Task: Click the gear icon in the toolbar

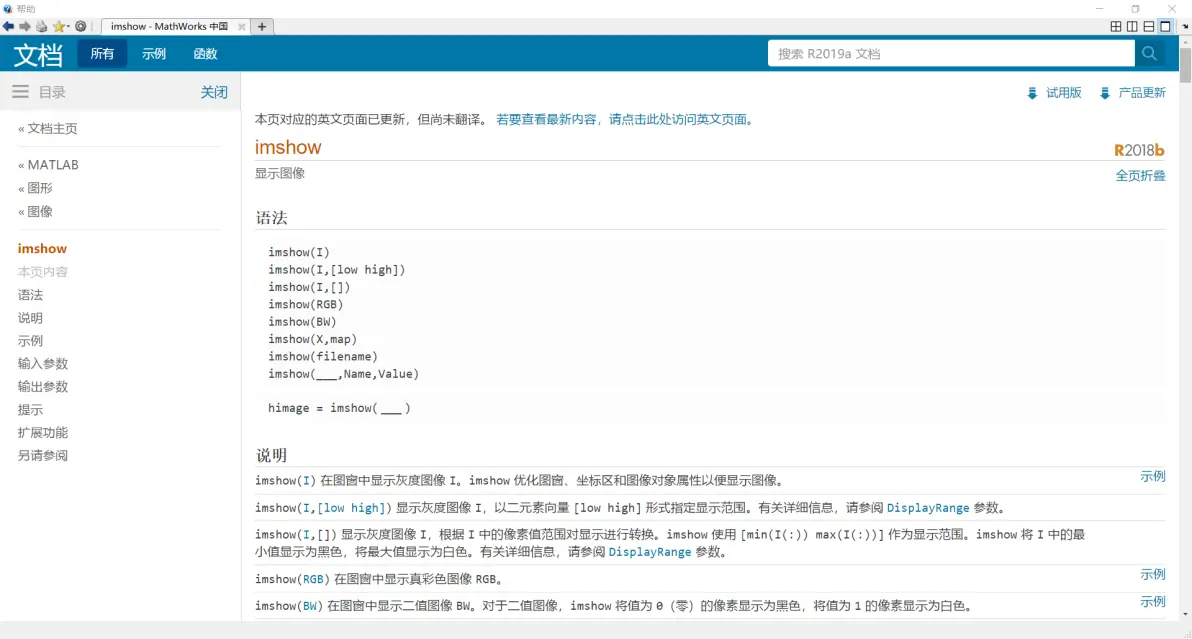Action: [81, 27]
